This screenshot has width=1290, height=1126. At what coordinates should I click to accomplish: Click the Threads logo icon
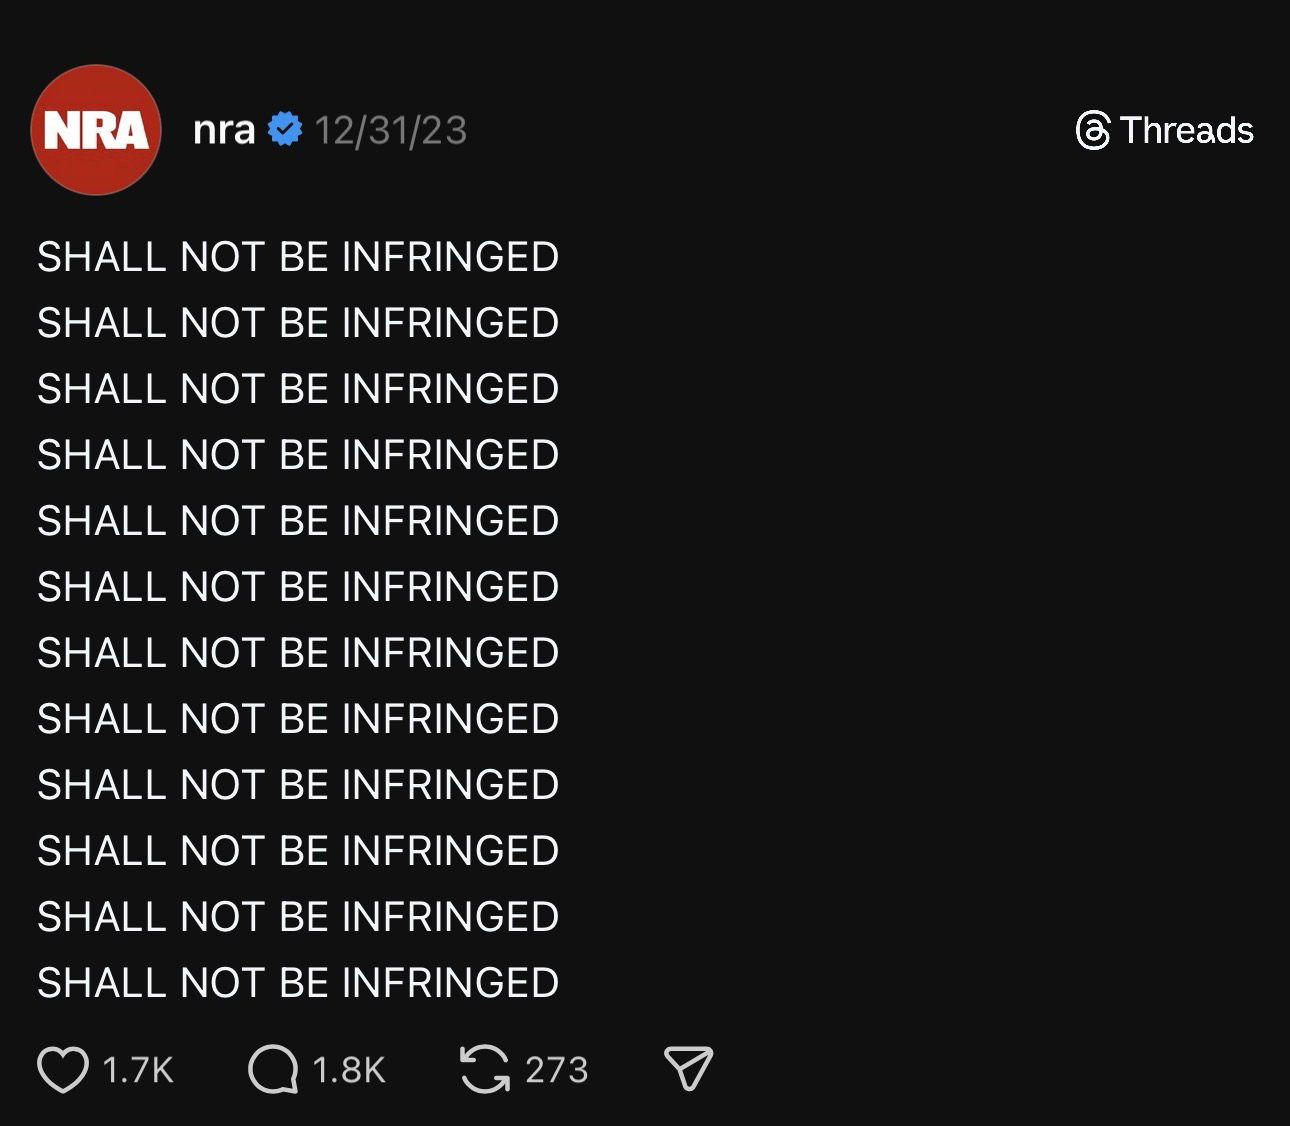coord(1093,130)
